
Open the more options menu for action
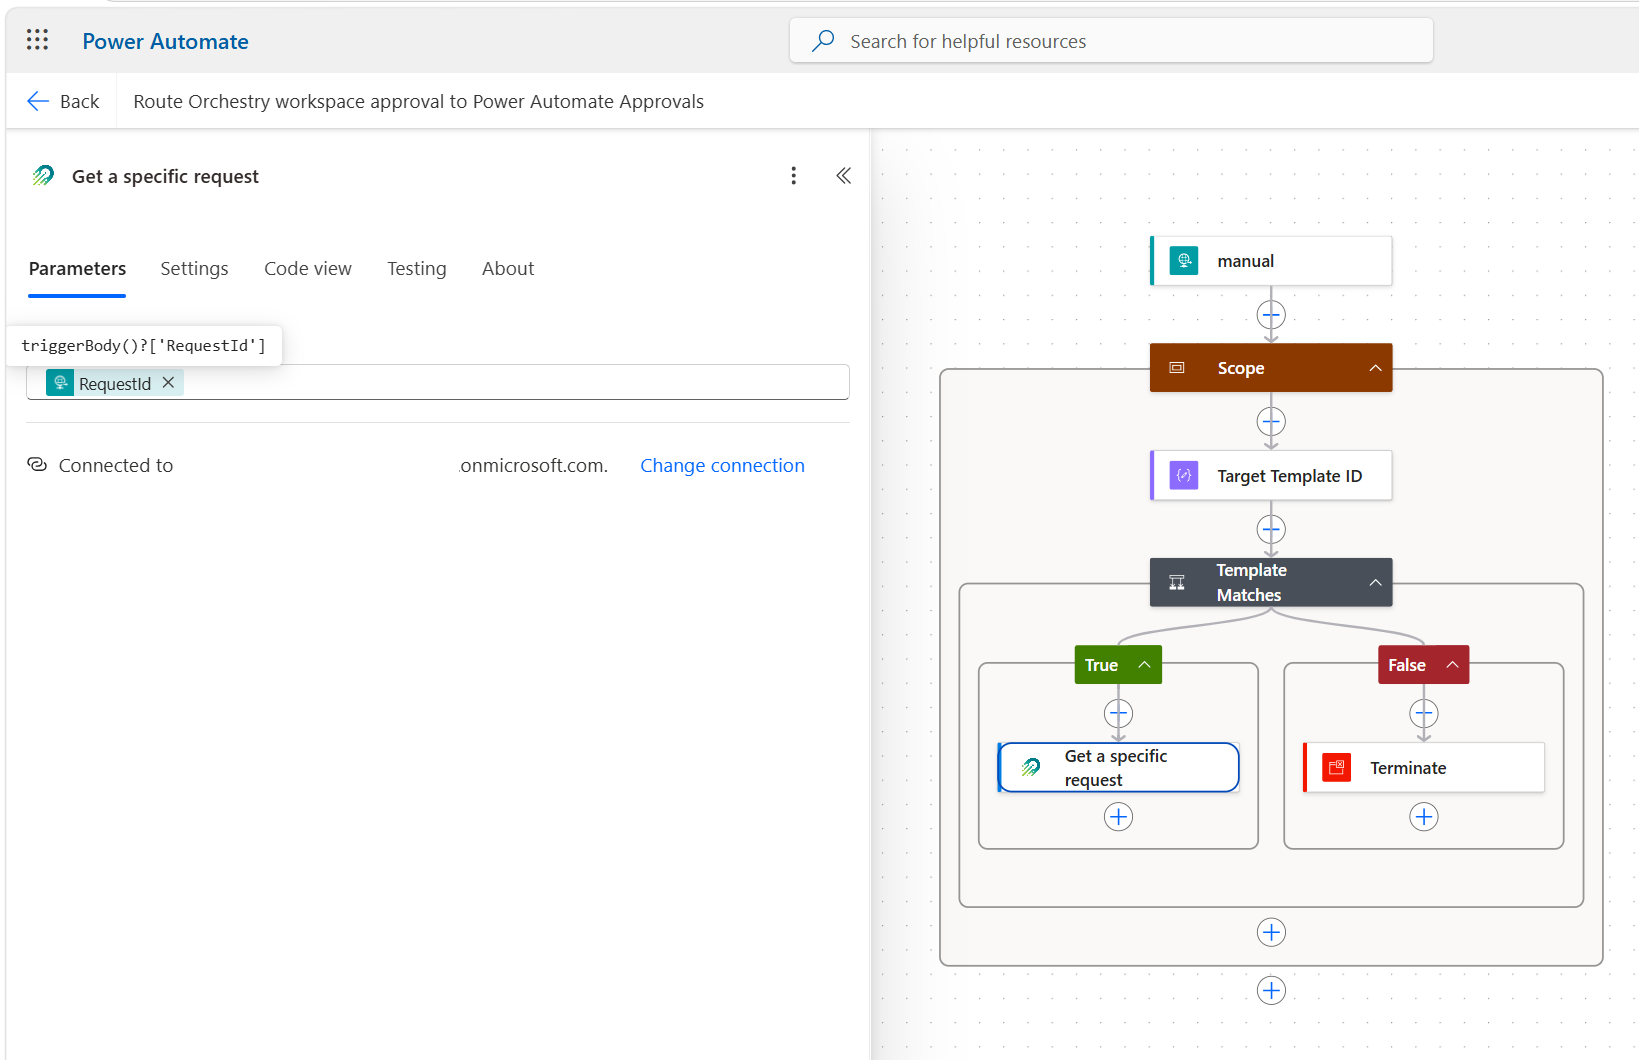click(794, 176)
